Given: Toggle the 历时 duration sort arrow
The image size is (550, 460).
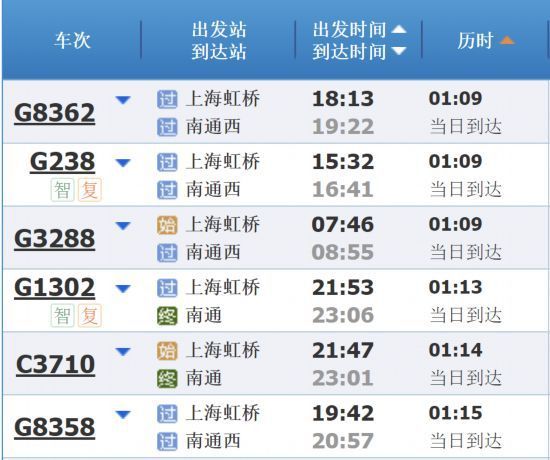Looking at the screenshot, I should coord(507,40).
